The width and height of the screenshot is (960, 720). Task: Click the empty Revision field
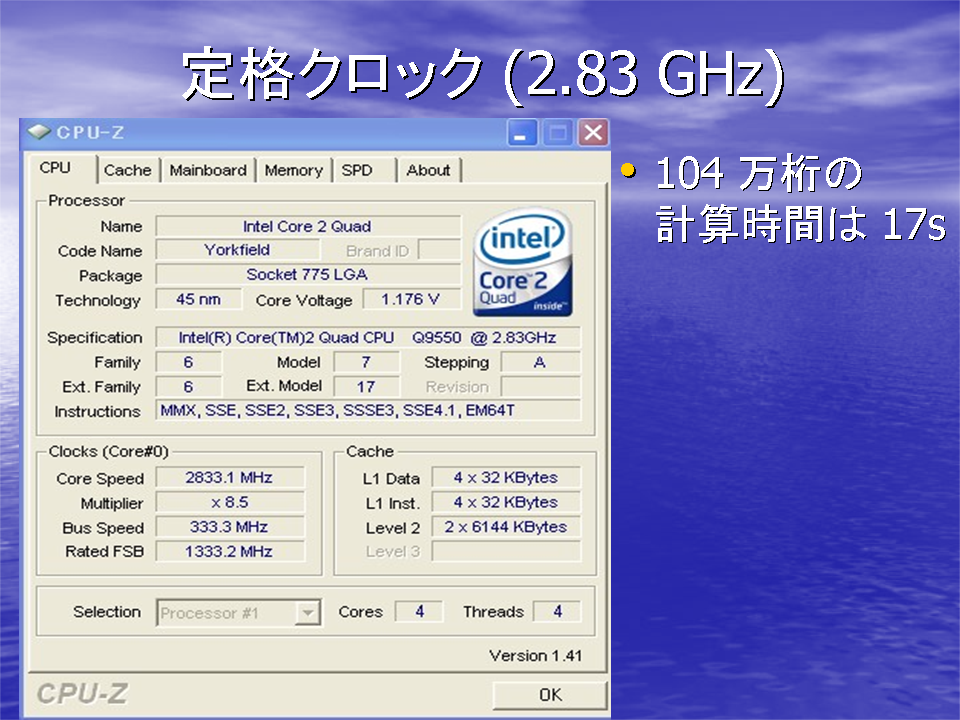pyautogui.click(x=541, y=387)
